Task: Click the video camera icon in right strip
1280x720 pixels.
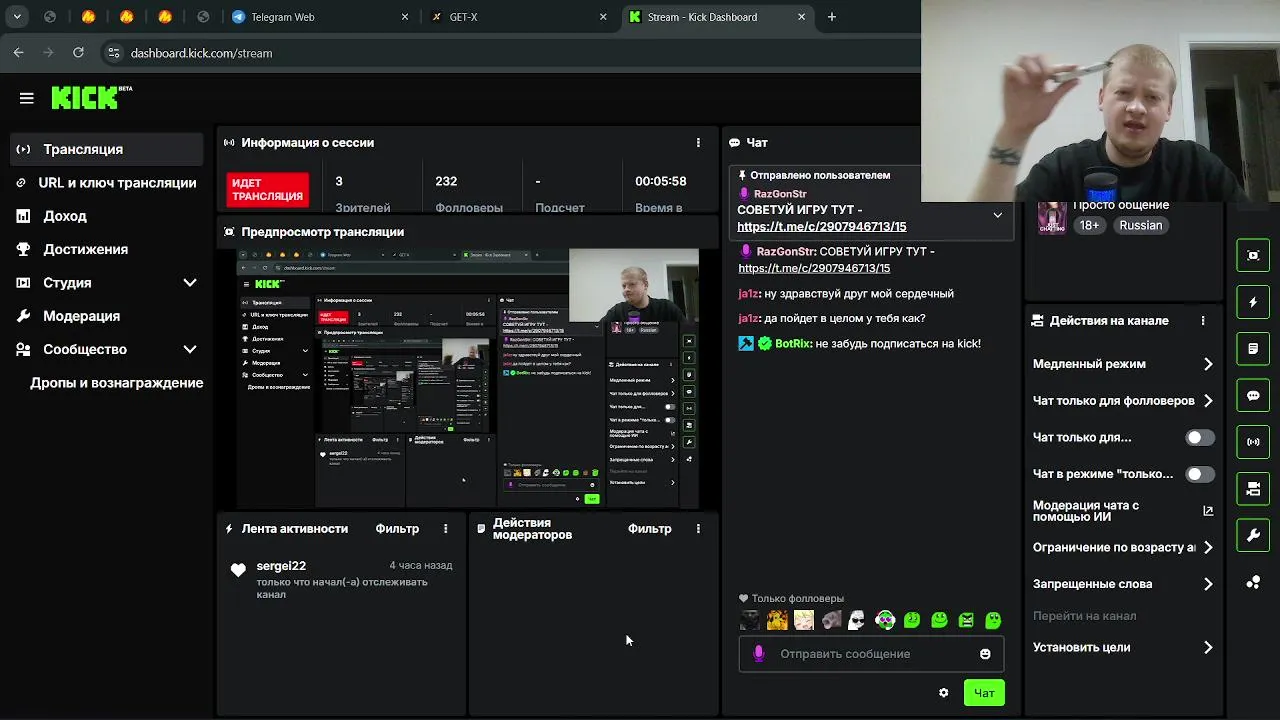Action: tap(1253, 489)
